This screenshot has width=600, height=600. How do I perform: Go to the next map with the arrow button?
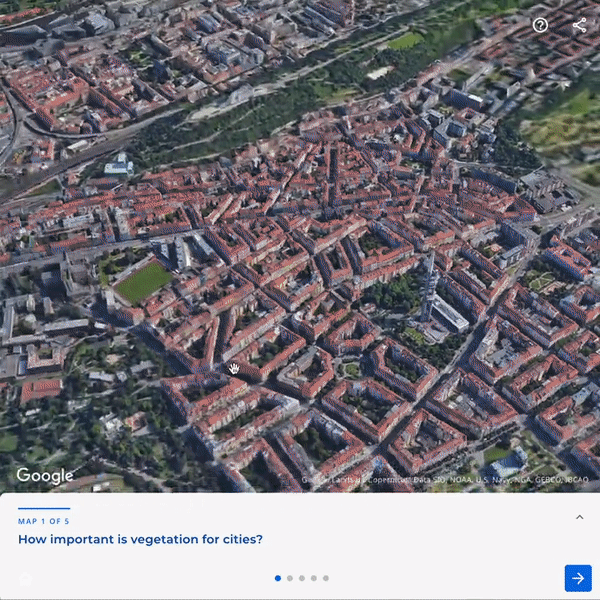coord(578,578)
